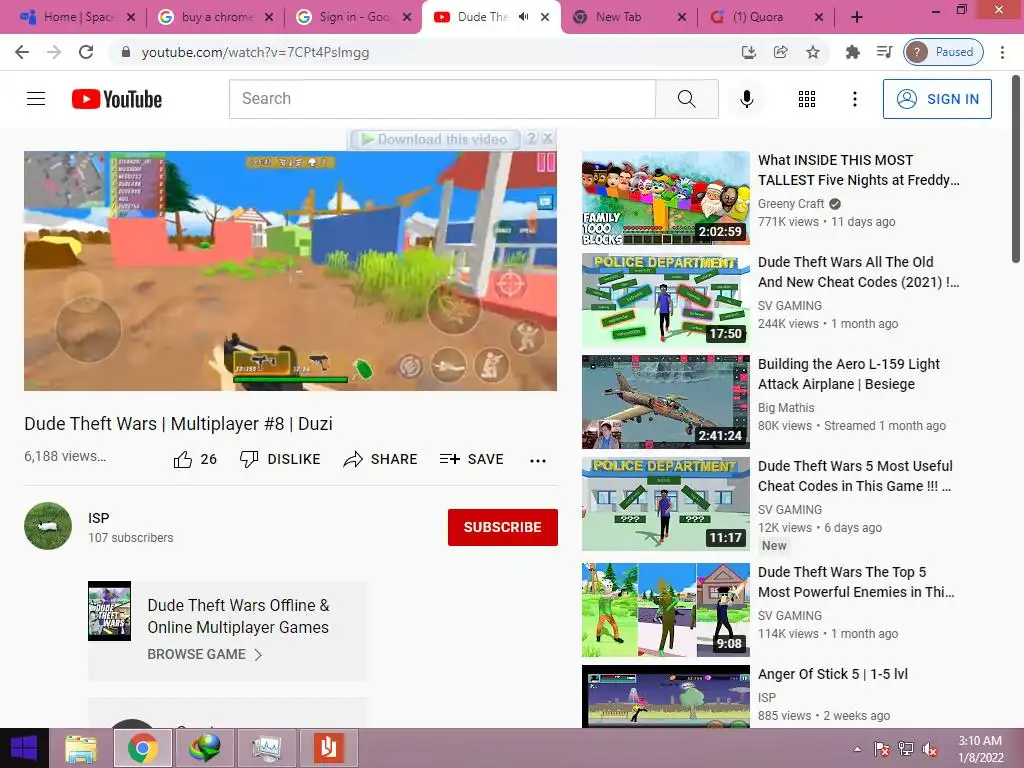1024x768 pixels.
Task: Open a new browser tab
Action: [857, 17]
